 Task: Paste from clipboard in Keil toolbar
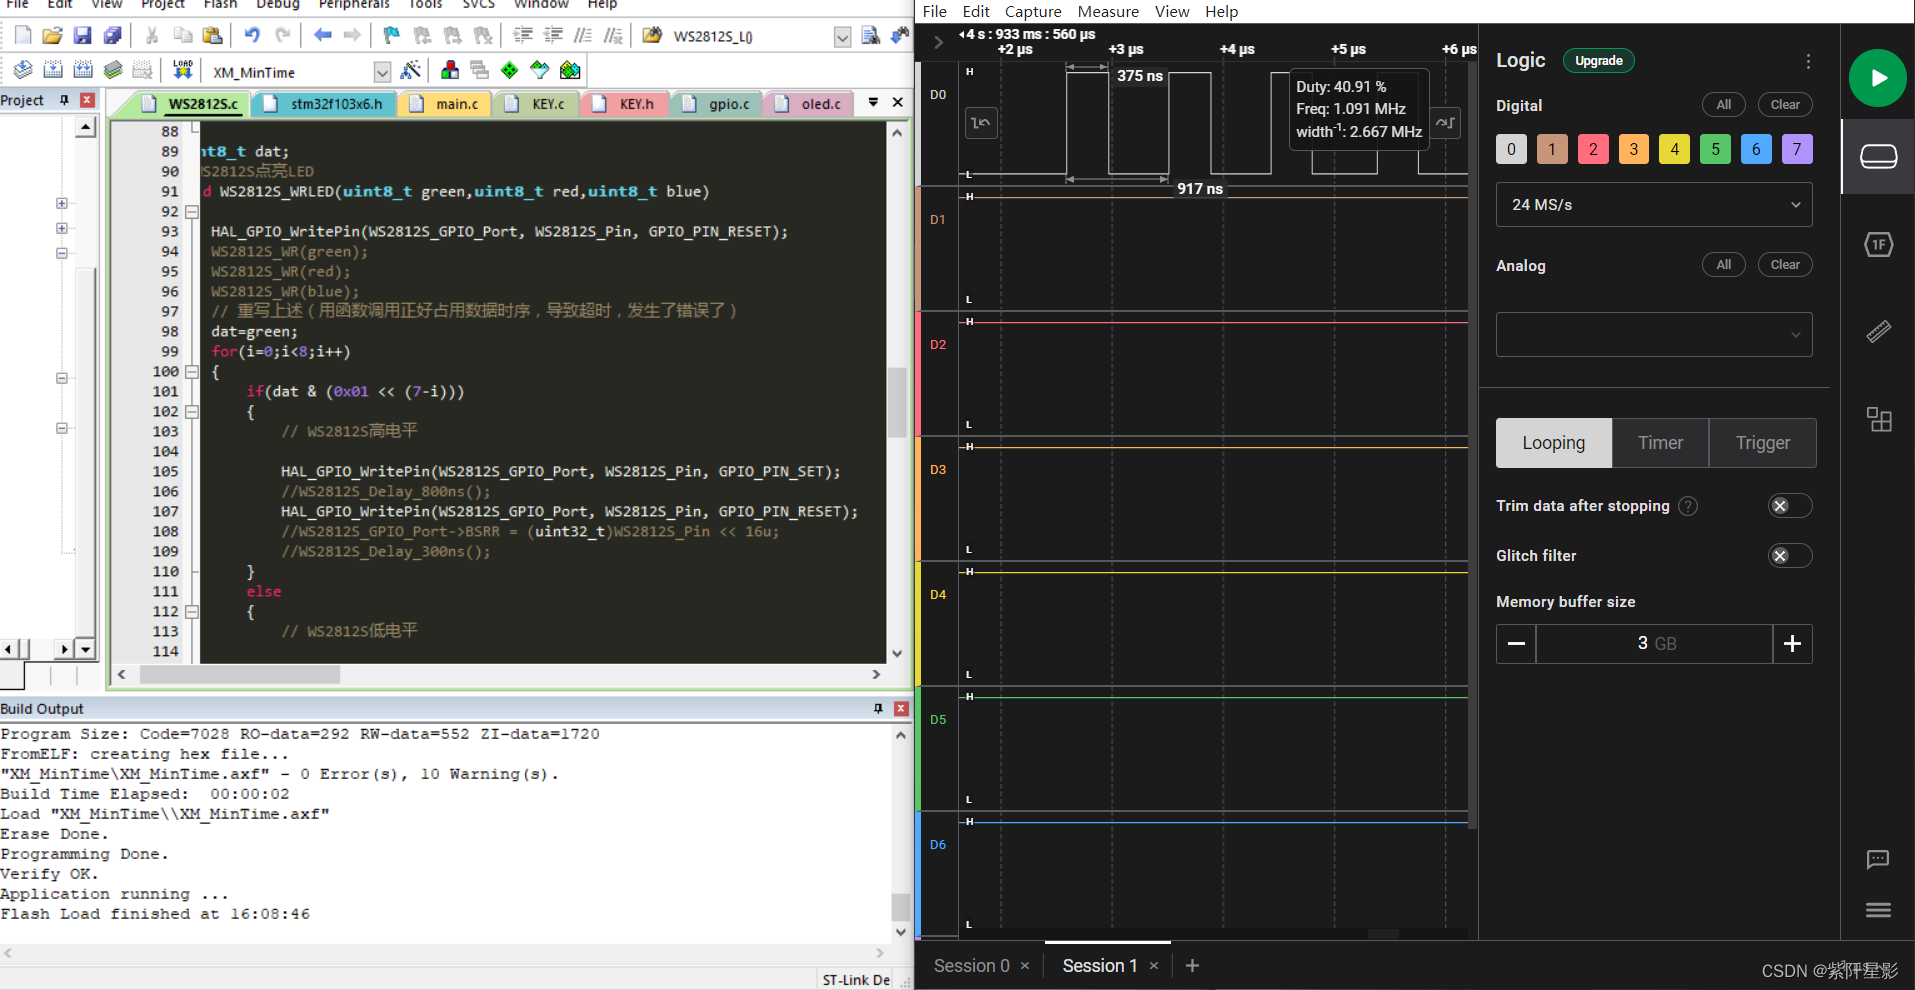pyautogui.click(x=212, y=36)
